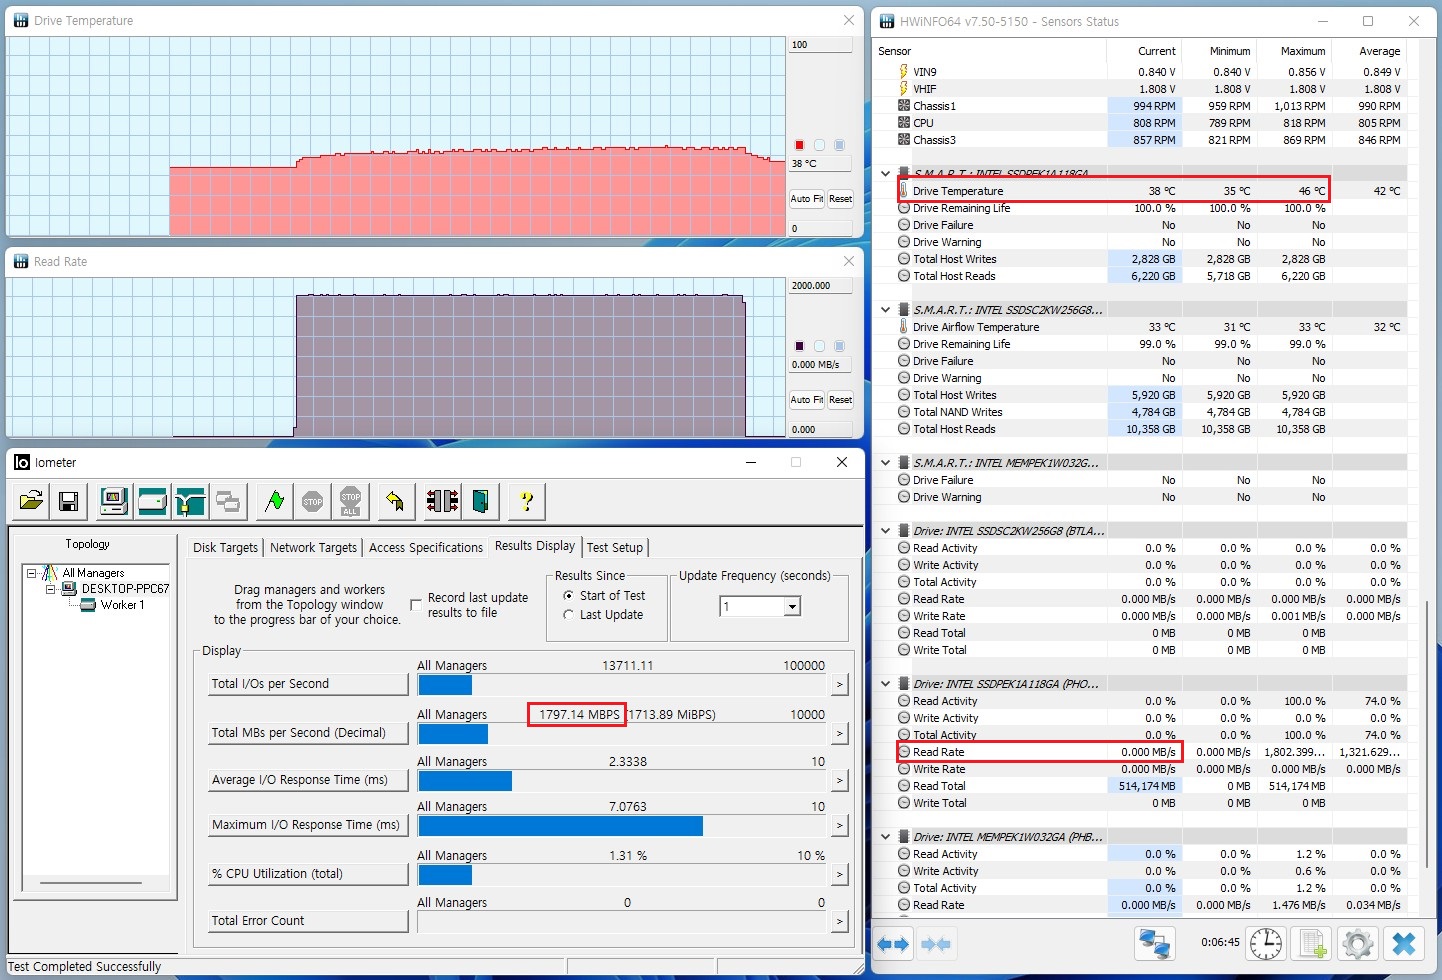Reset workers with yellow return arrow icon
Screen dimensions: 1442x980
(396, 501)
